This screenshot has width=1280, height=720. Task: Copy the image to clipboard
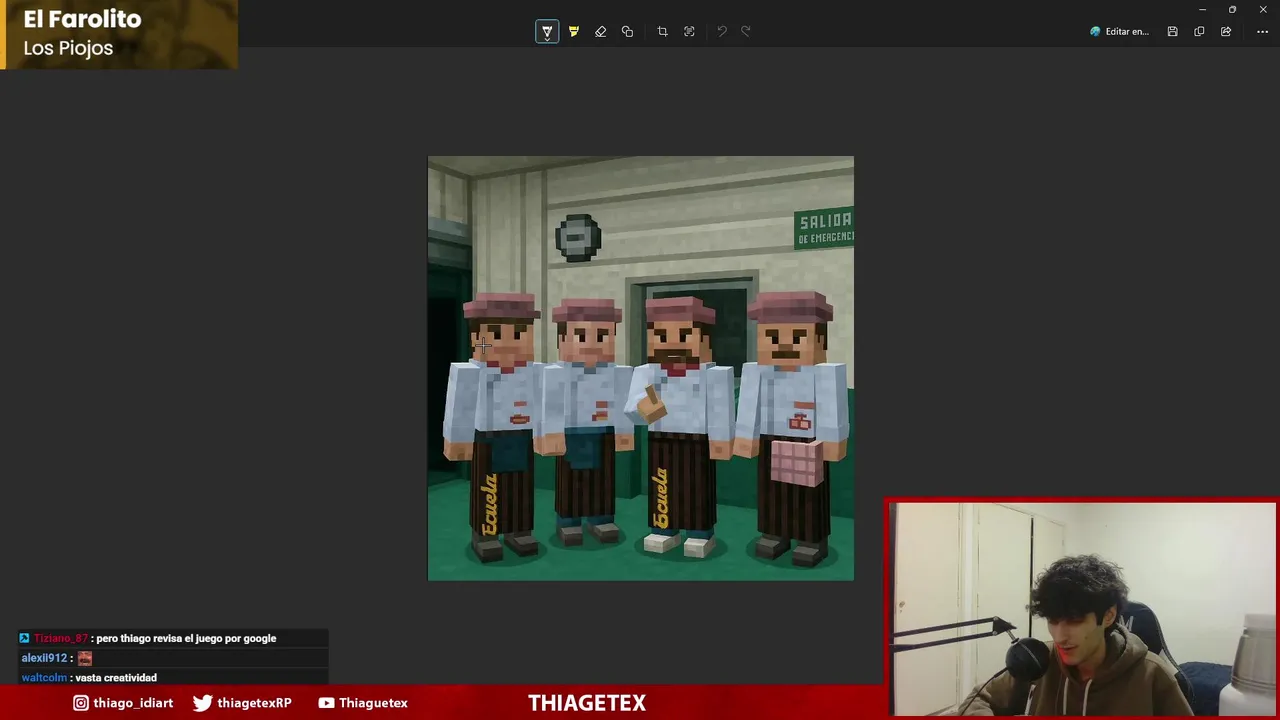tap(1199, 32)
